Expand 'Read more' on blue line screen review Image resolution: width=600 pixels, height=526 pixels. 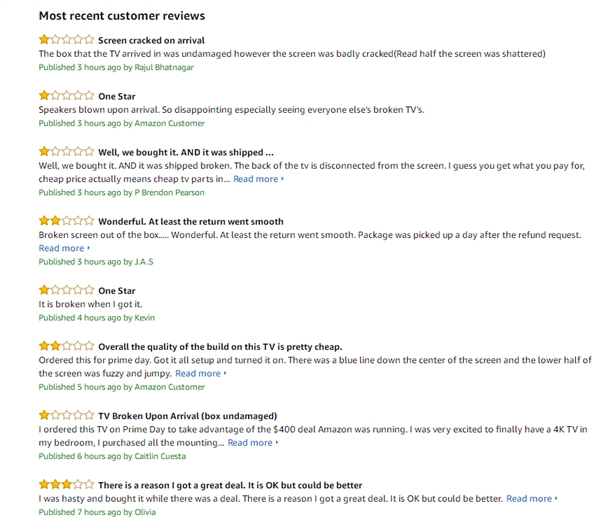coord(200,373)
